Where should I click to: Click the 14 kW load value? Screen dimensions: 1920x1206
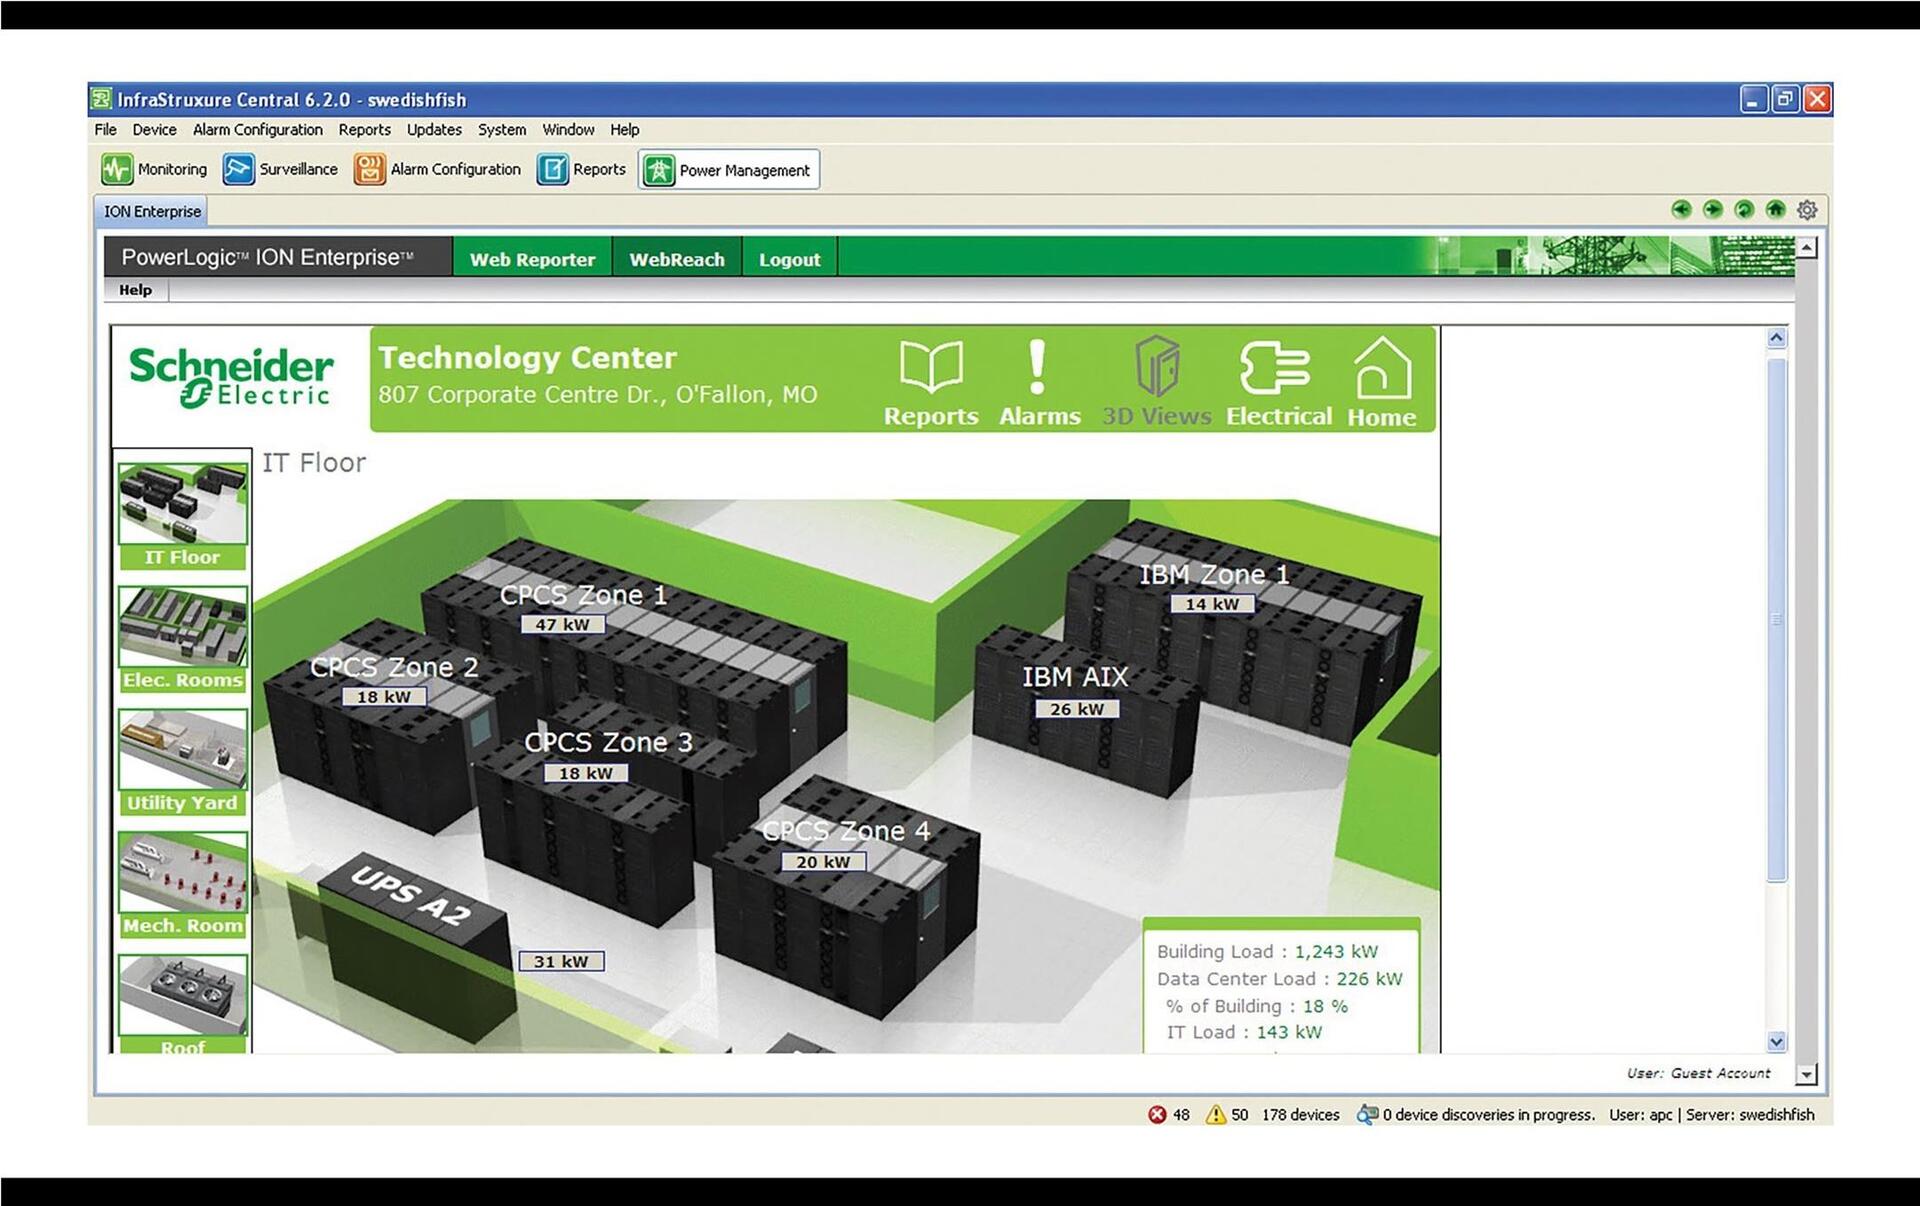[x=1212, y=604]
